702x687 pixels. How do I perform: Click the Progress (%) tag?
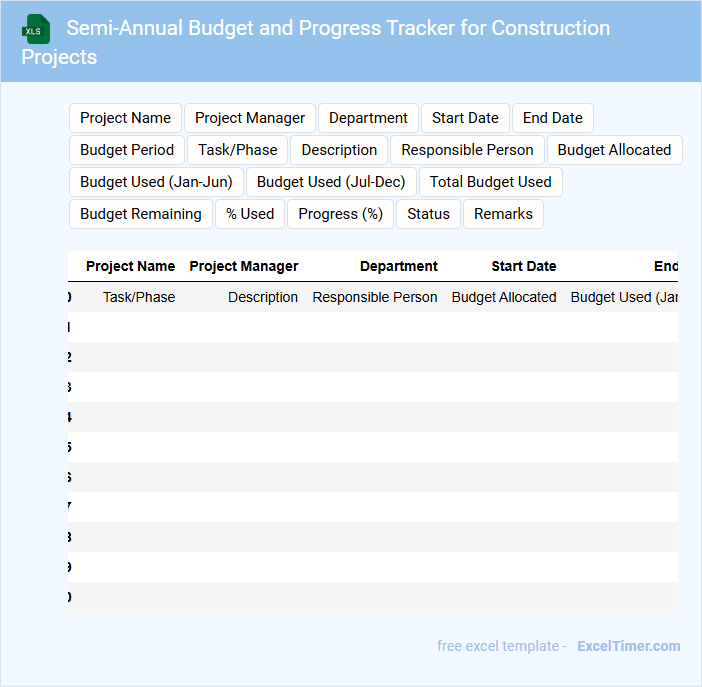tap(340, 214)
